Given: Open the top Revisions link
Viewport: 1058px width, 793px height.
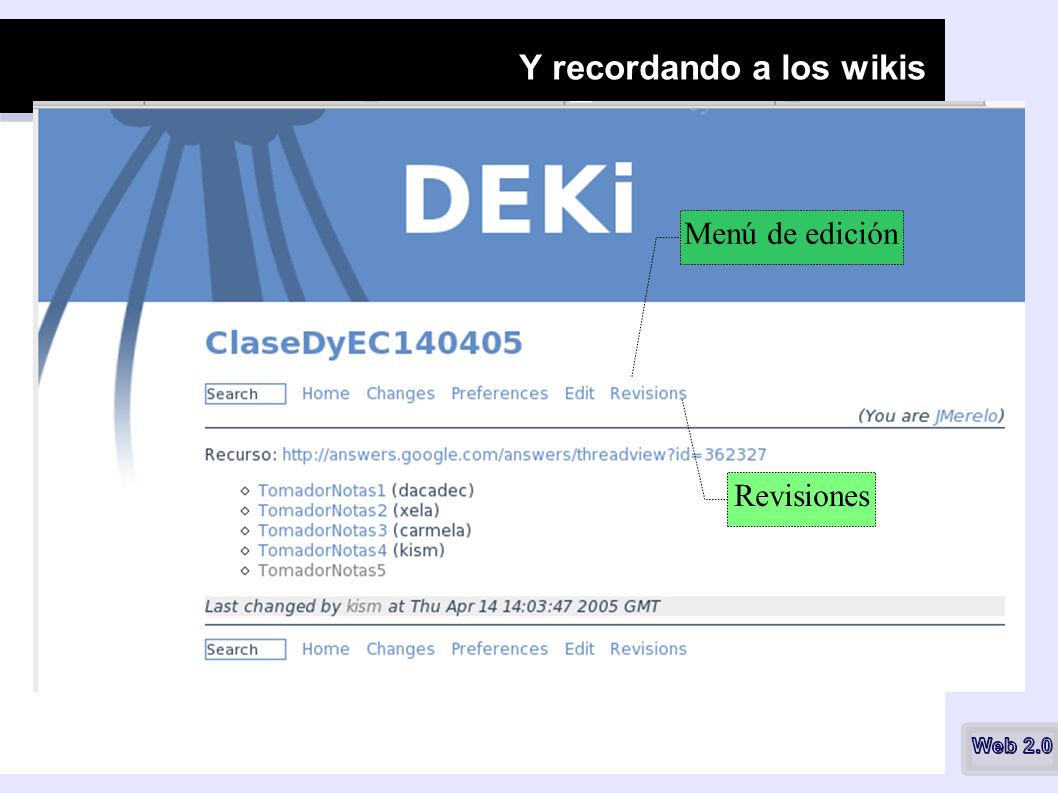Looking at the screenshot, I should click(x=648, y=393).
